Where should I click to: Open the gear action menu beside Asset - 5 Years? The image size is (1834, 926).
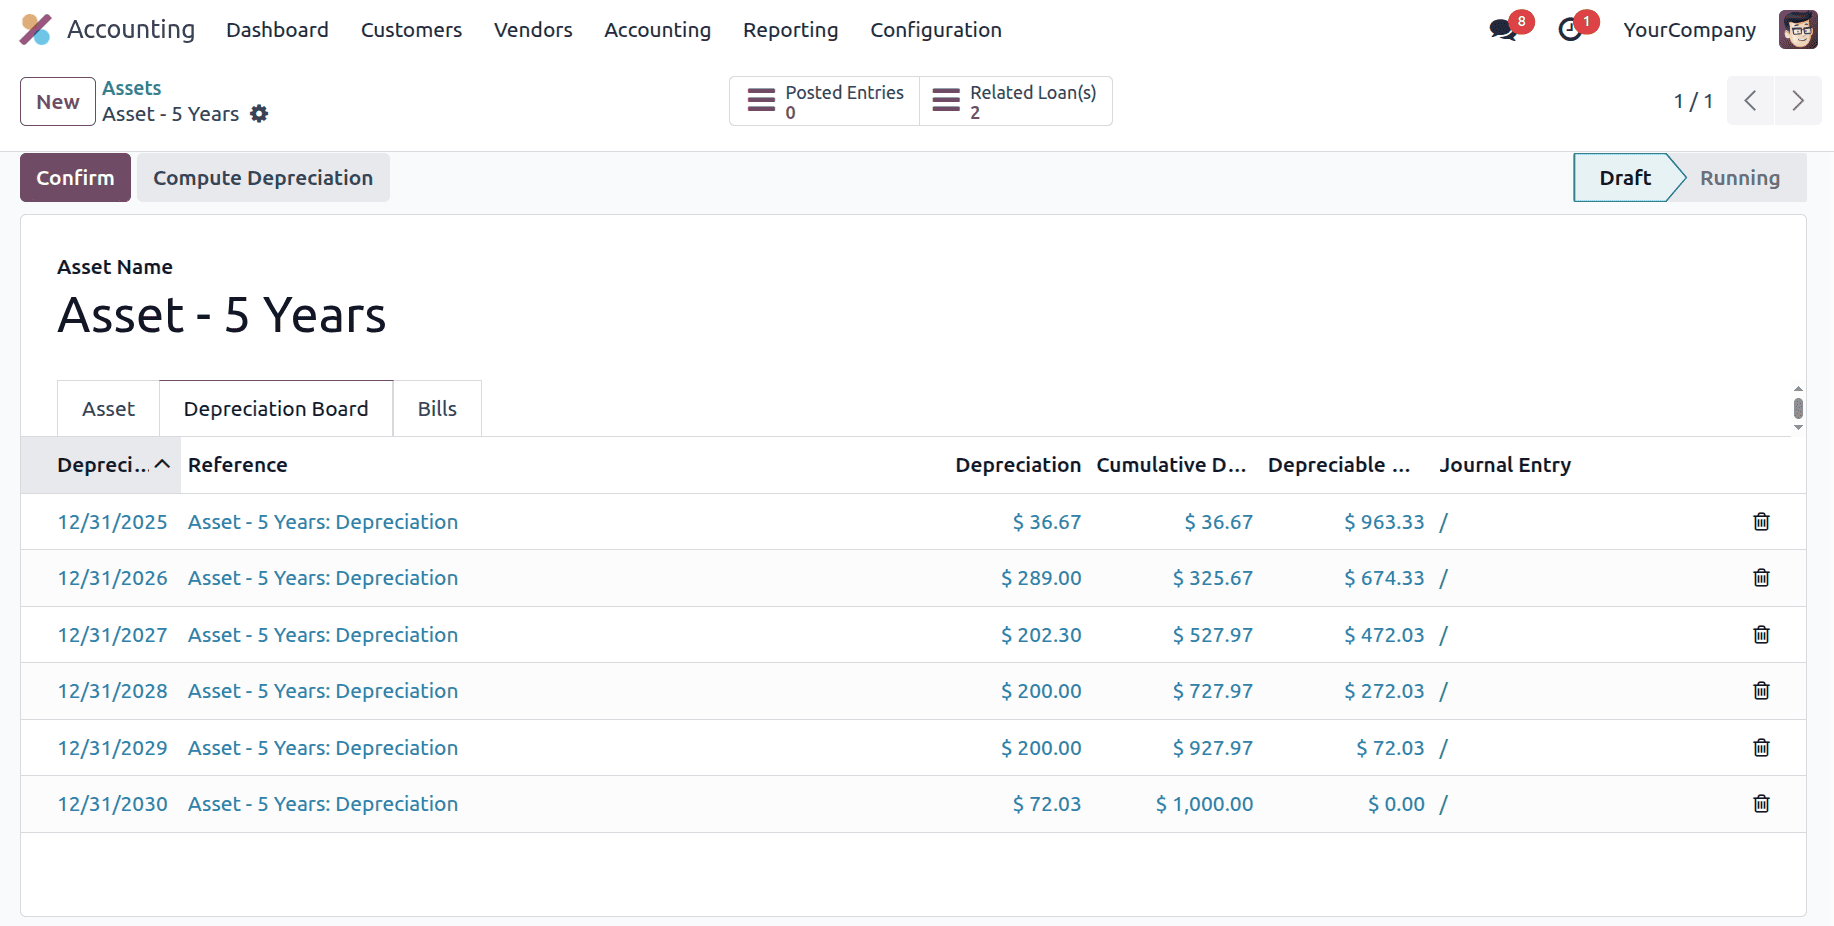coord(259,114)
